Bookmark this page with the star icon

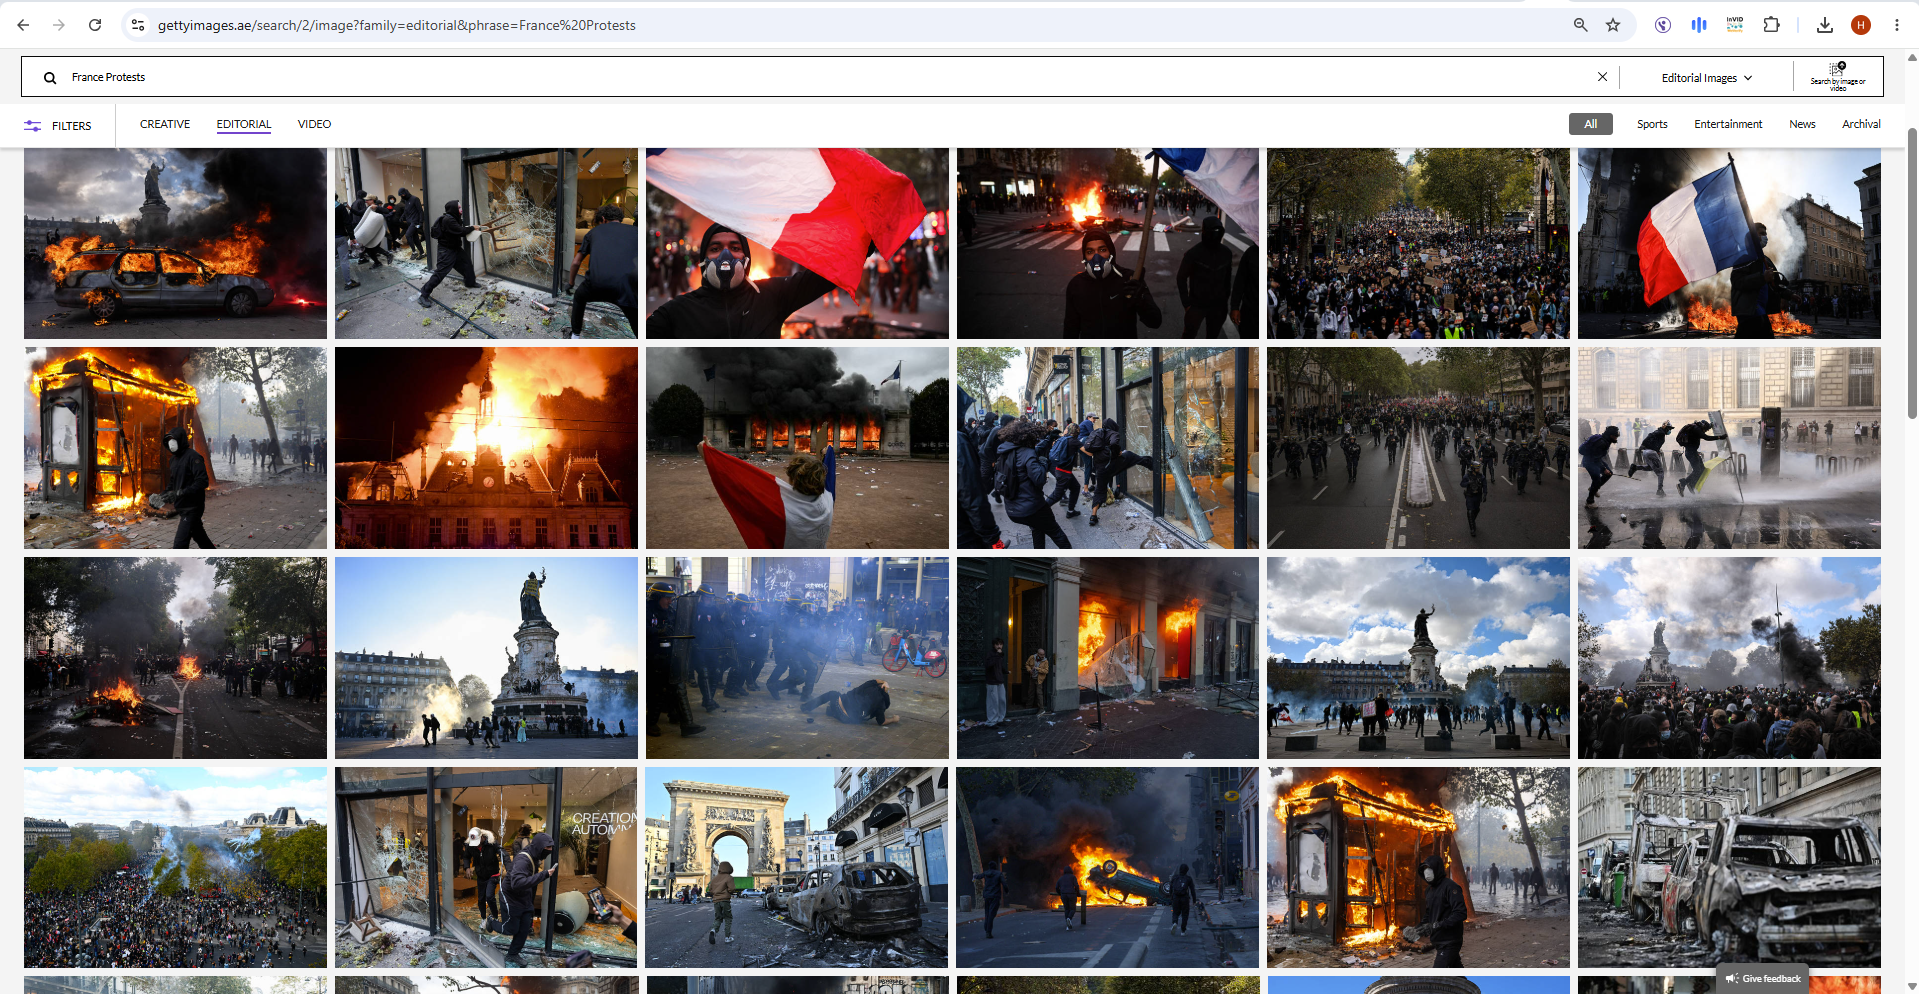point(1613,25)
